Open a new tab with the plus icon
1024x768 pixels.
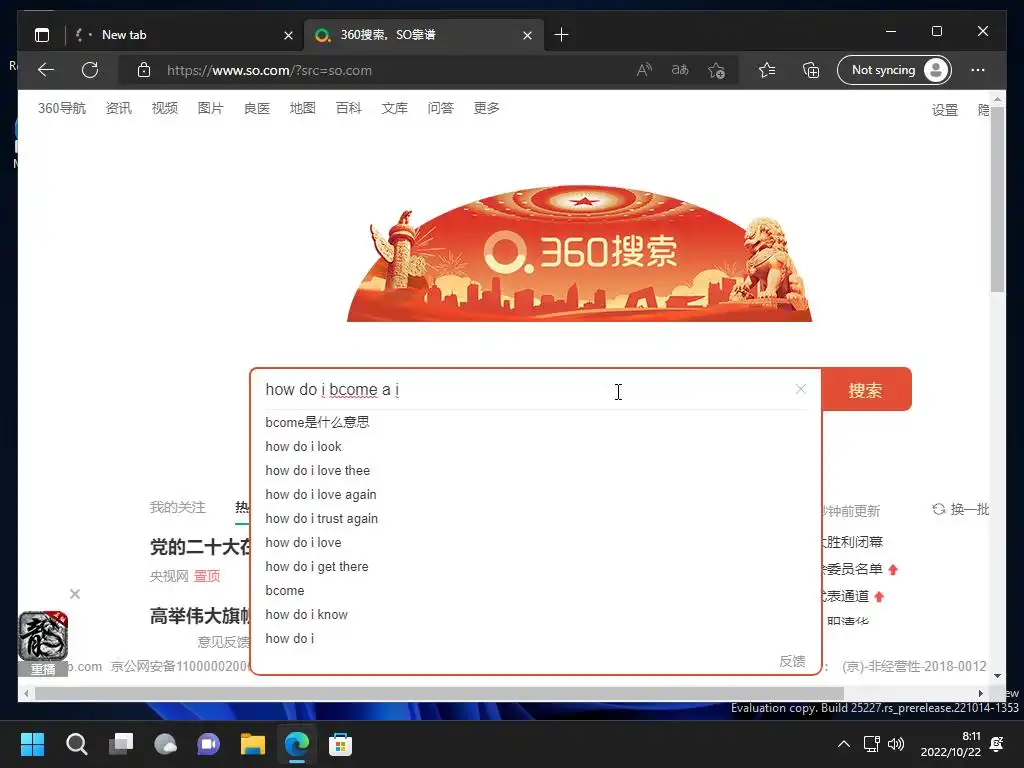coord(561,35)
